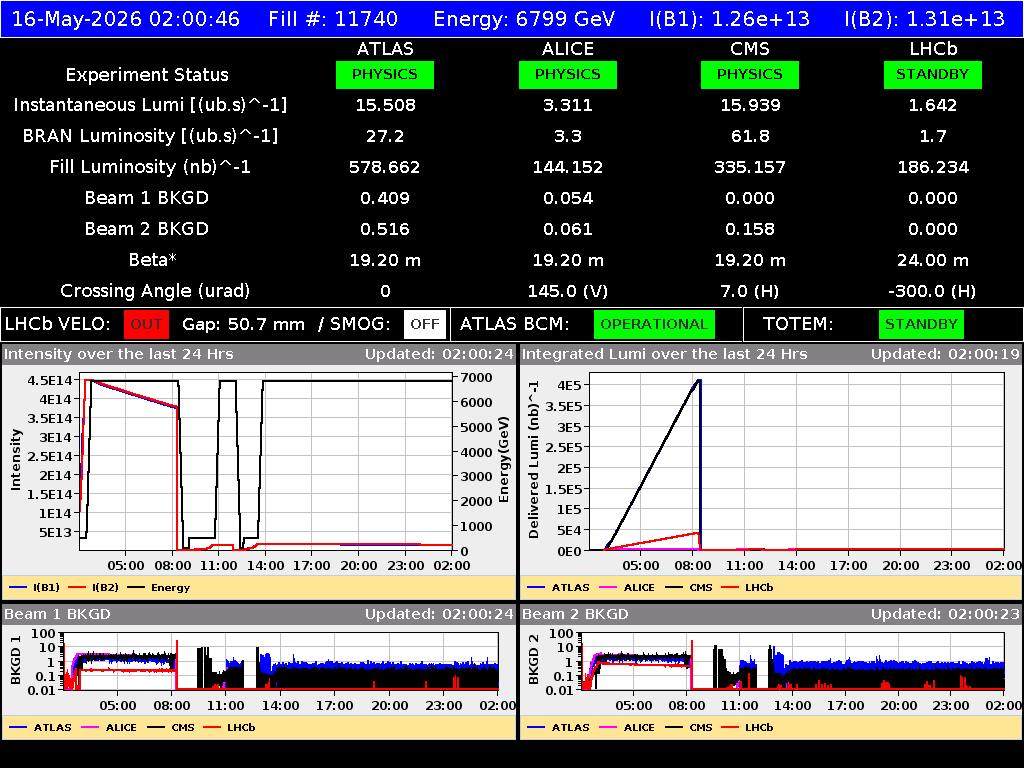Click LHCb instantaneous lumi value 1.642
The width and height of the screenshot is (1024, 768).
[933, 105]
